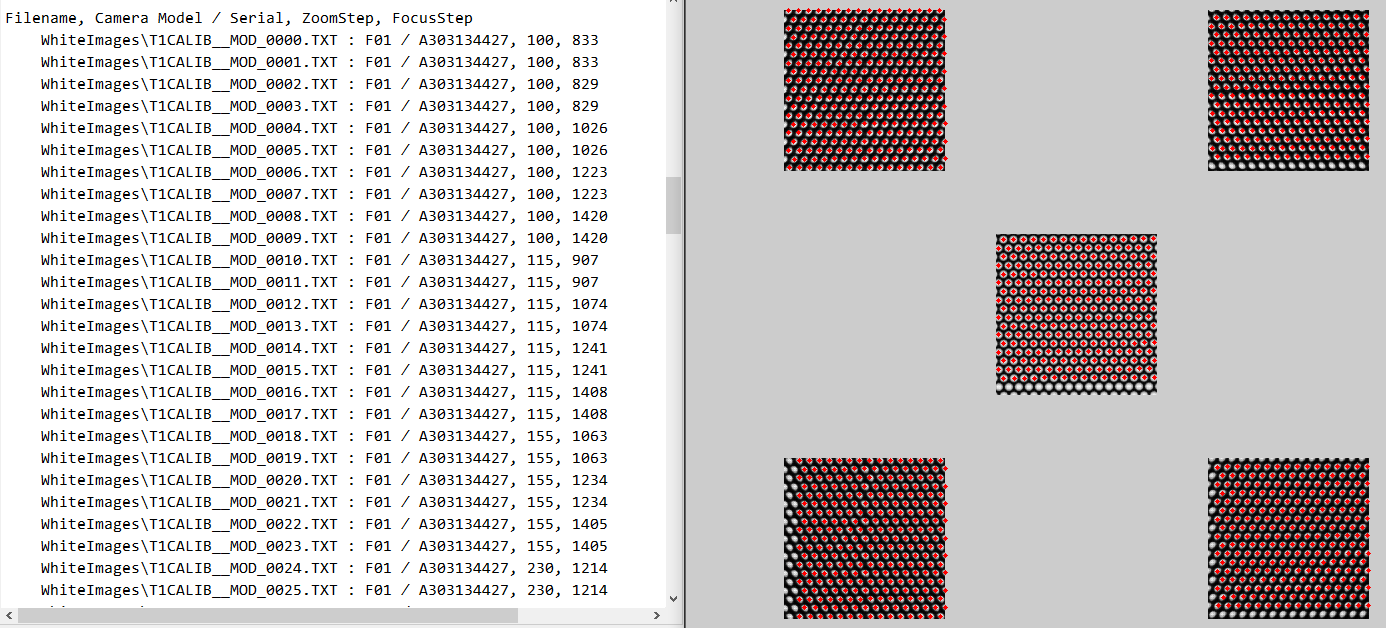
Task: Click the T1CALIB__MOD_0019.TXT entry
Action: point(324,458)
